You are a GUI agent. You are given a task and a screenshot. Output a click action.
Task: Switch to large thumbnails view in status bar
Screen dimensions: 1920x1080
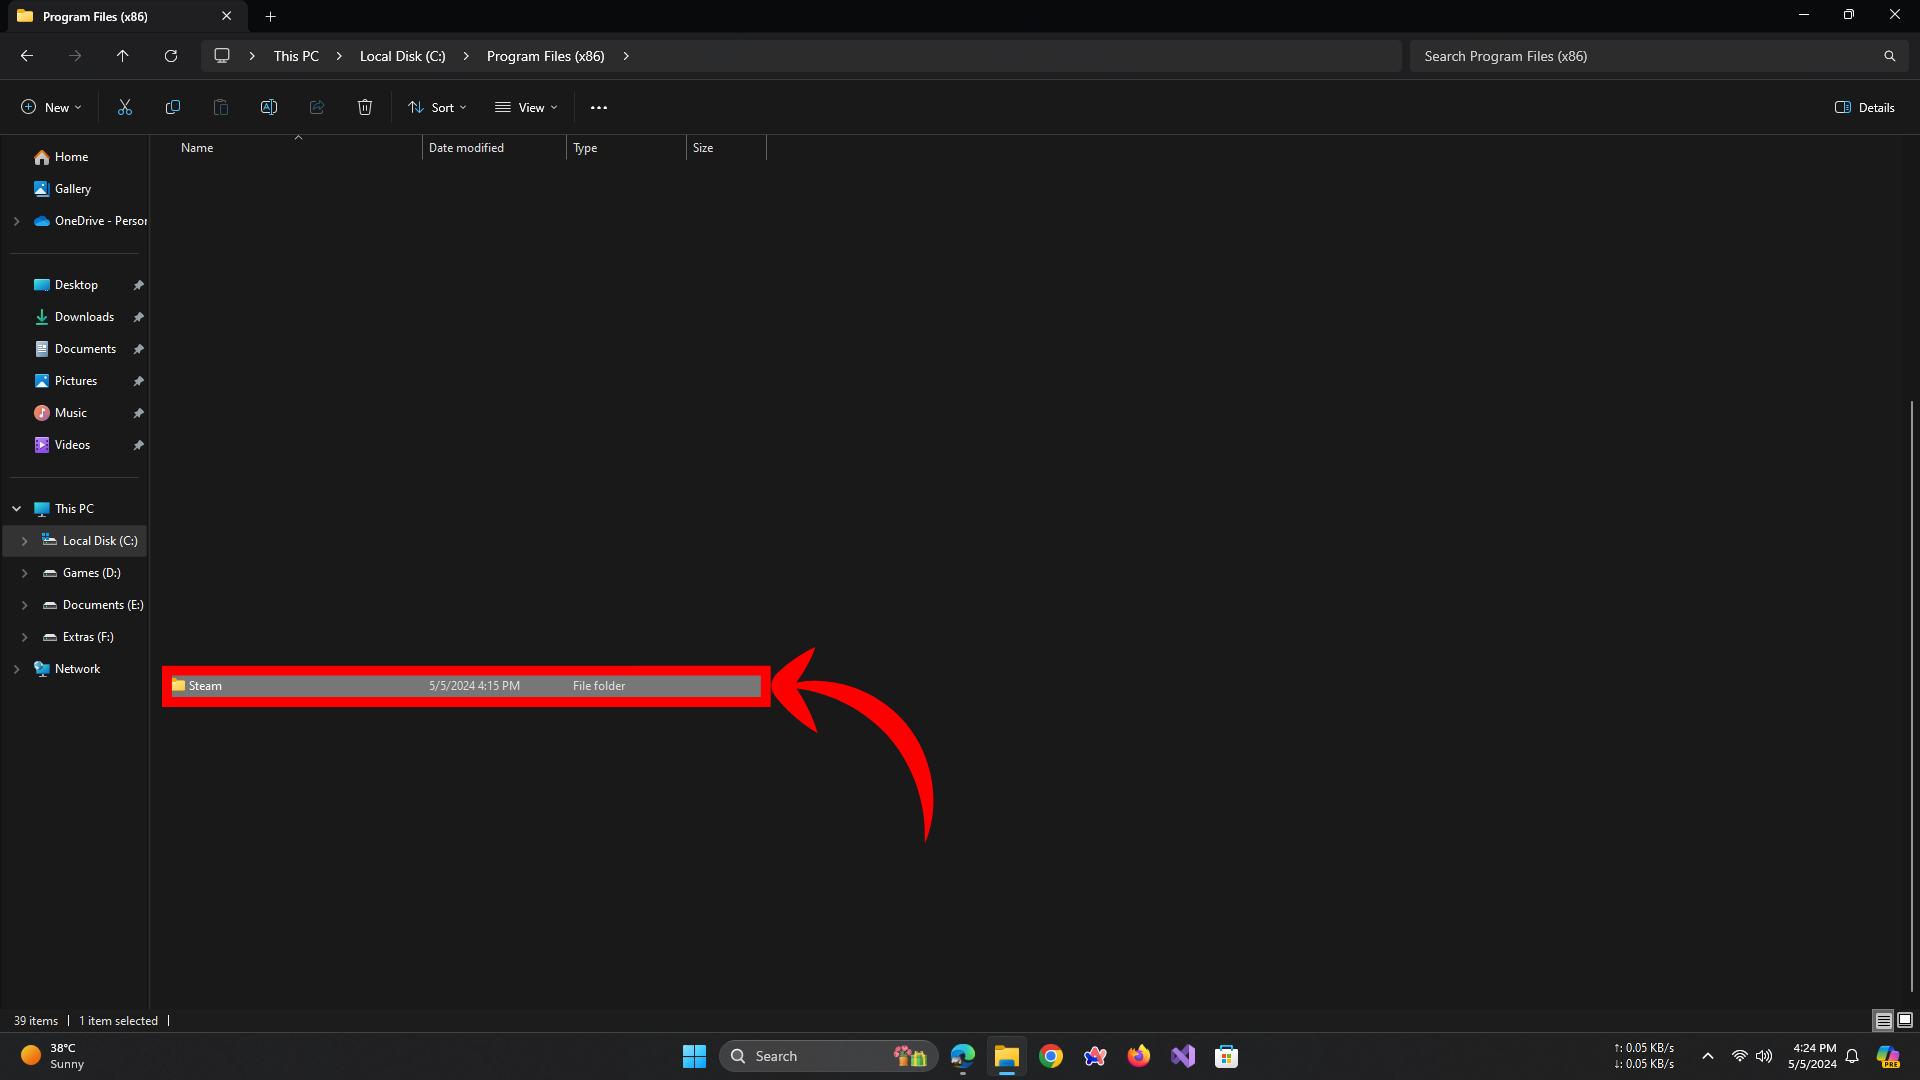(1905, 1020)
